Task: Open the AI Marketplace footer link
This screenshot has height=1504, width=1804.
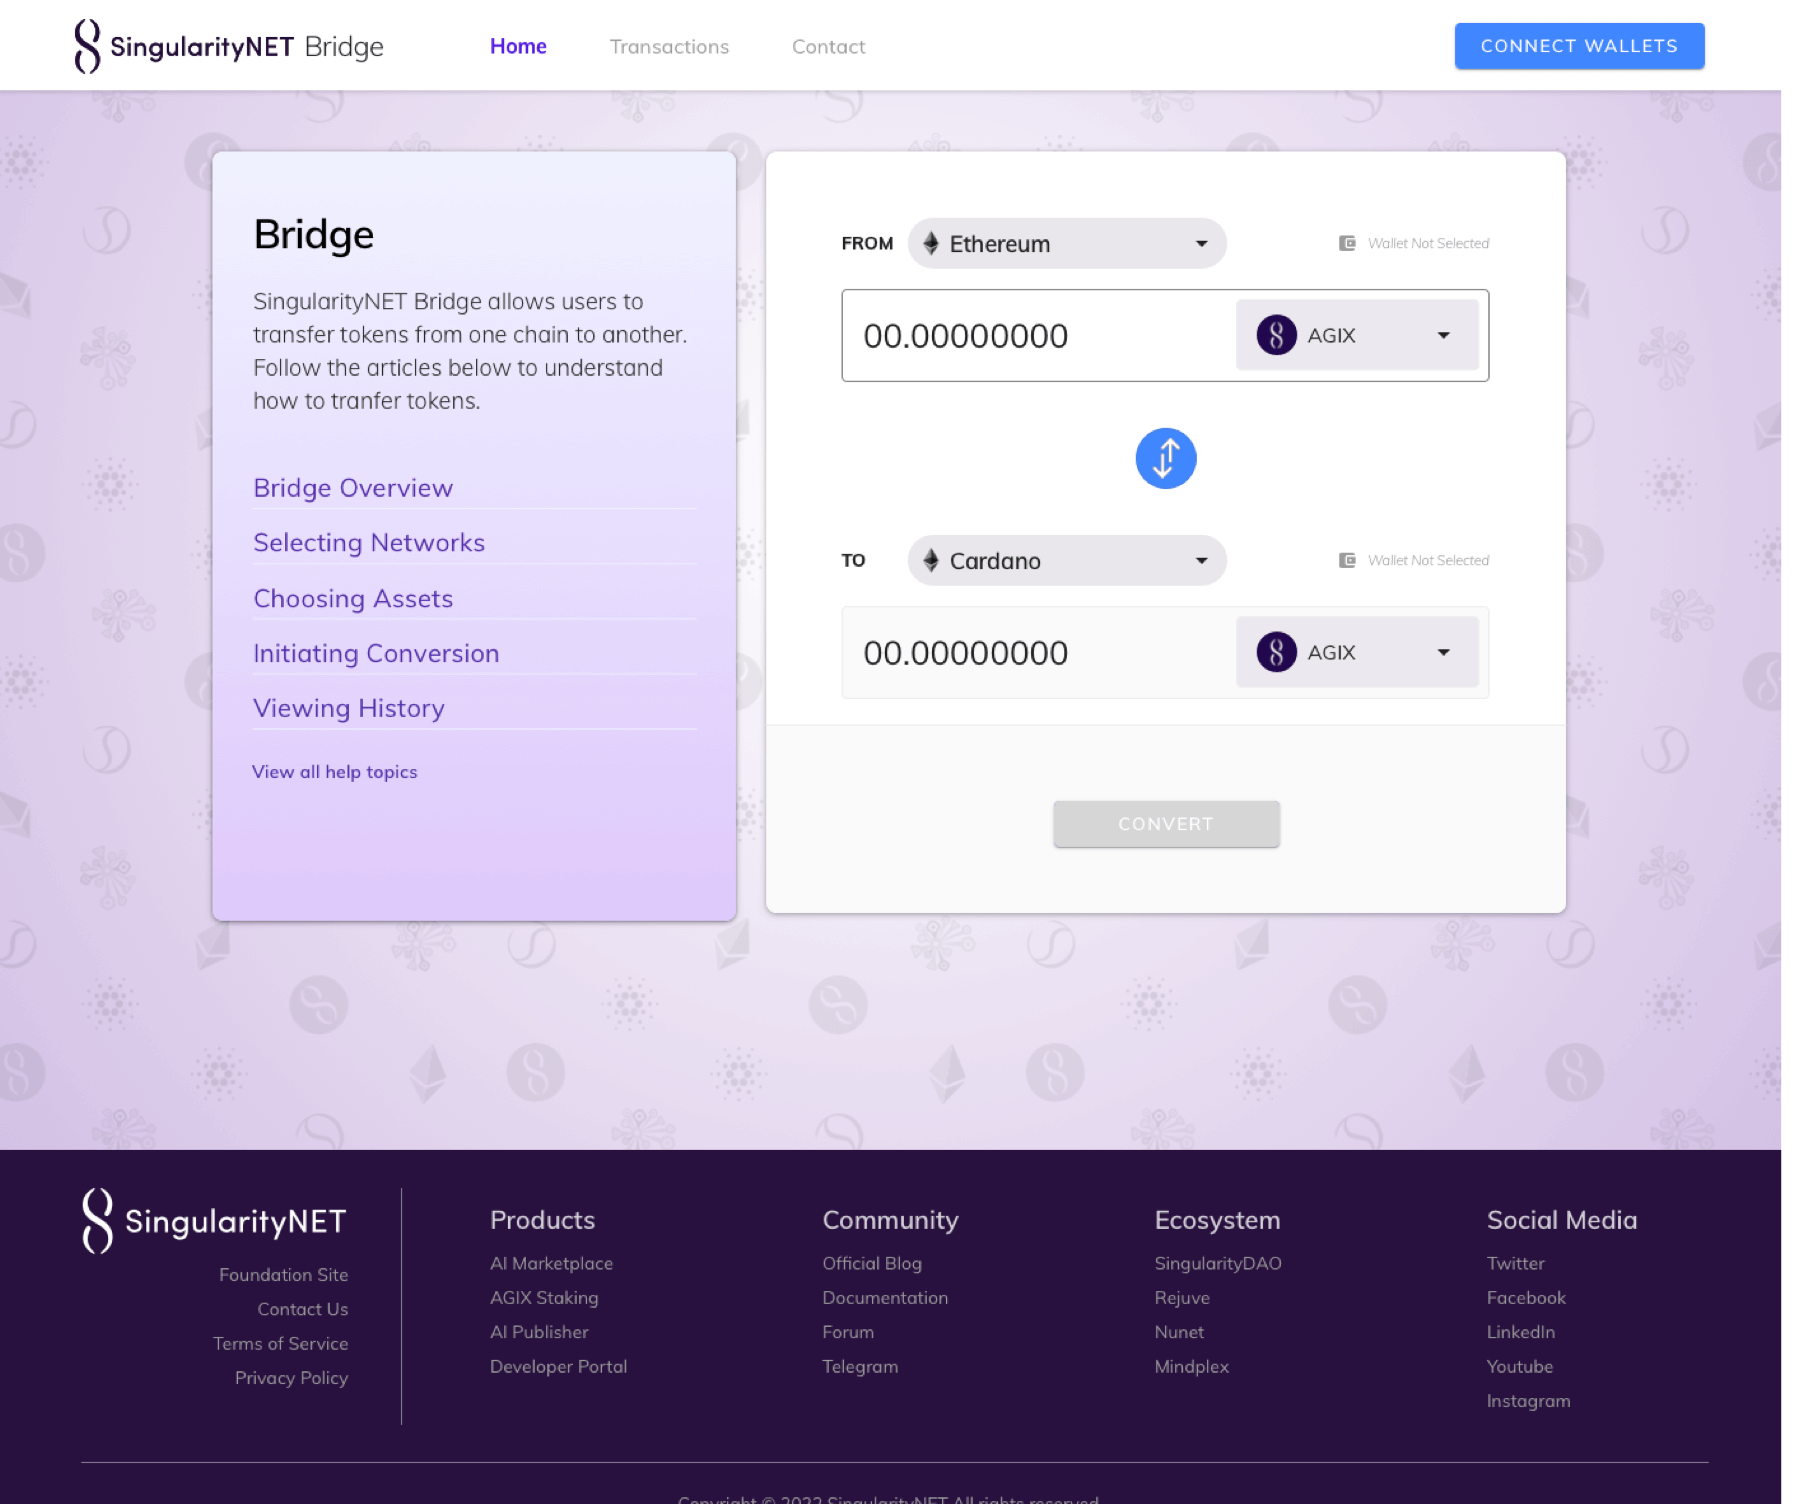Action: pyautogui.click(x=551, y=1264)
